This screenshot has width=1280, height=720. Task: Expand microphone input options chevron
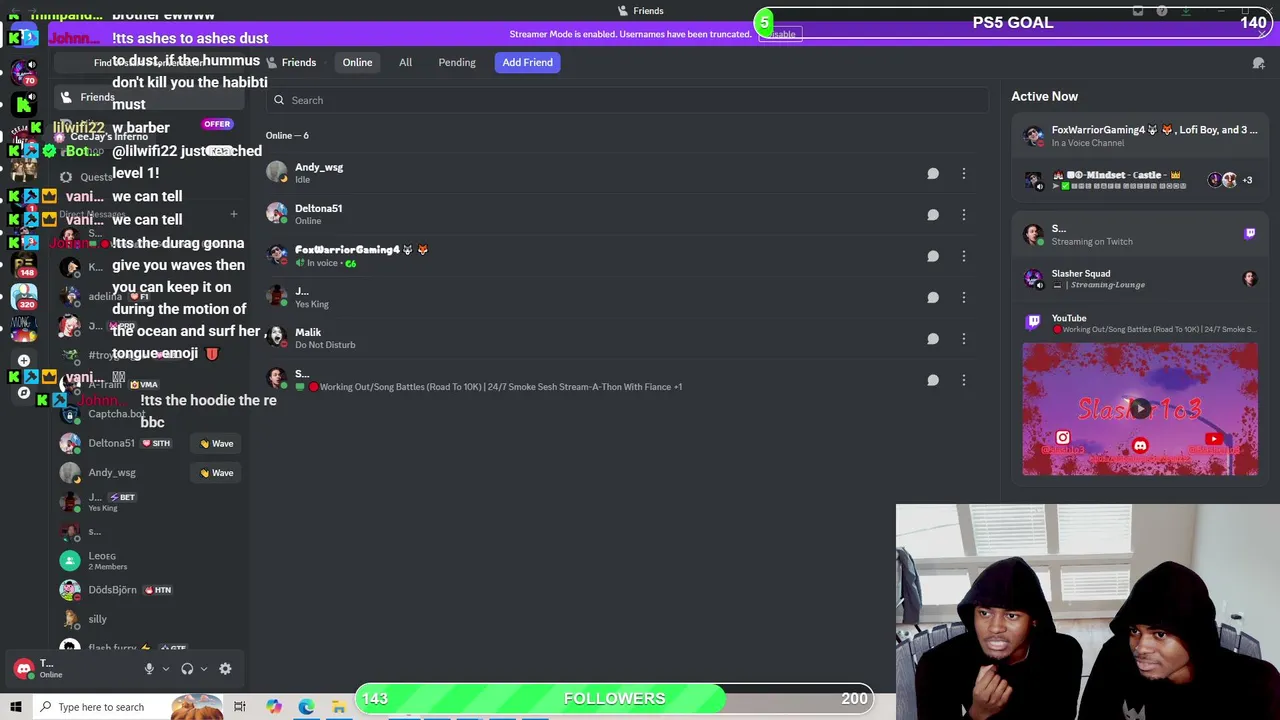pyautogui.click(x=166, y=669)
